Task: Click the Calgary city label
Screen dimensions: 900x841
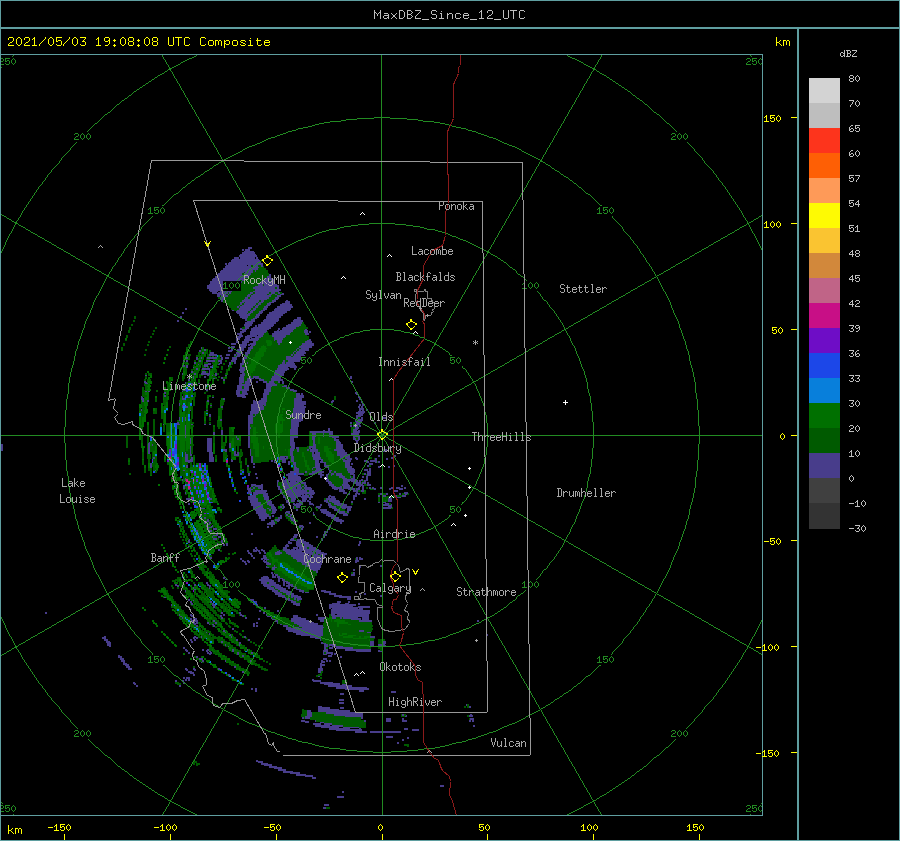Action: tap(390, 588)
